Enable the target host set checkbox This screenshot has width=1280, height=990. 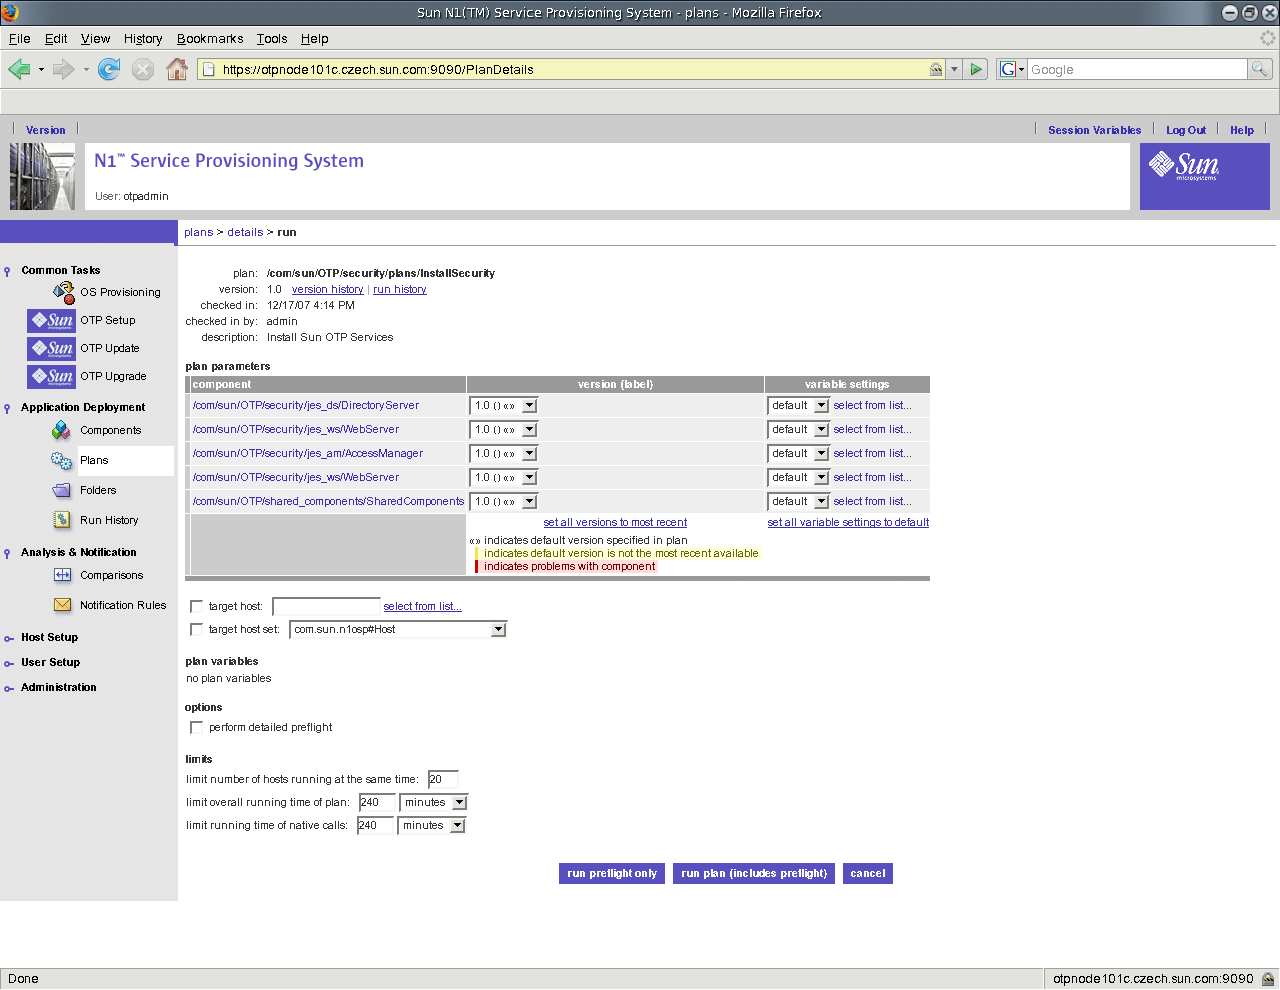click(x=196, y=629)
